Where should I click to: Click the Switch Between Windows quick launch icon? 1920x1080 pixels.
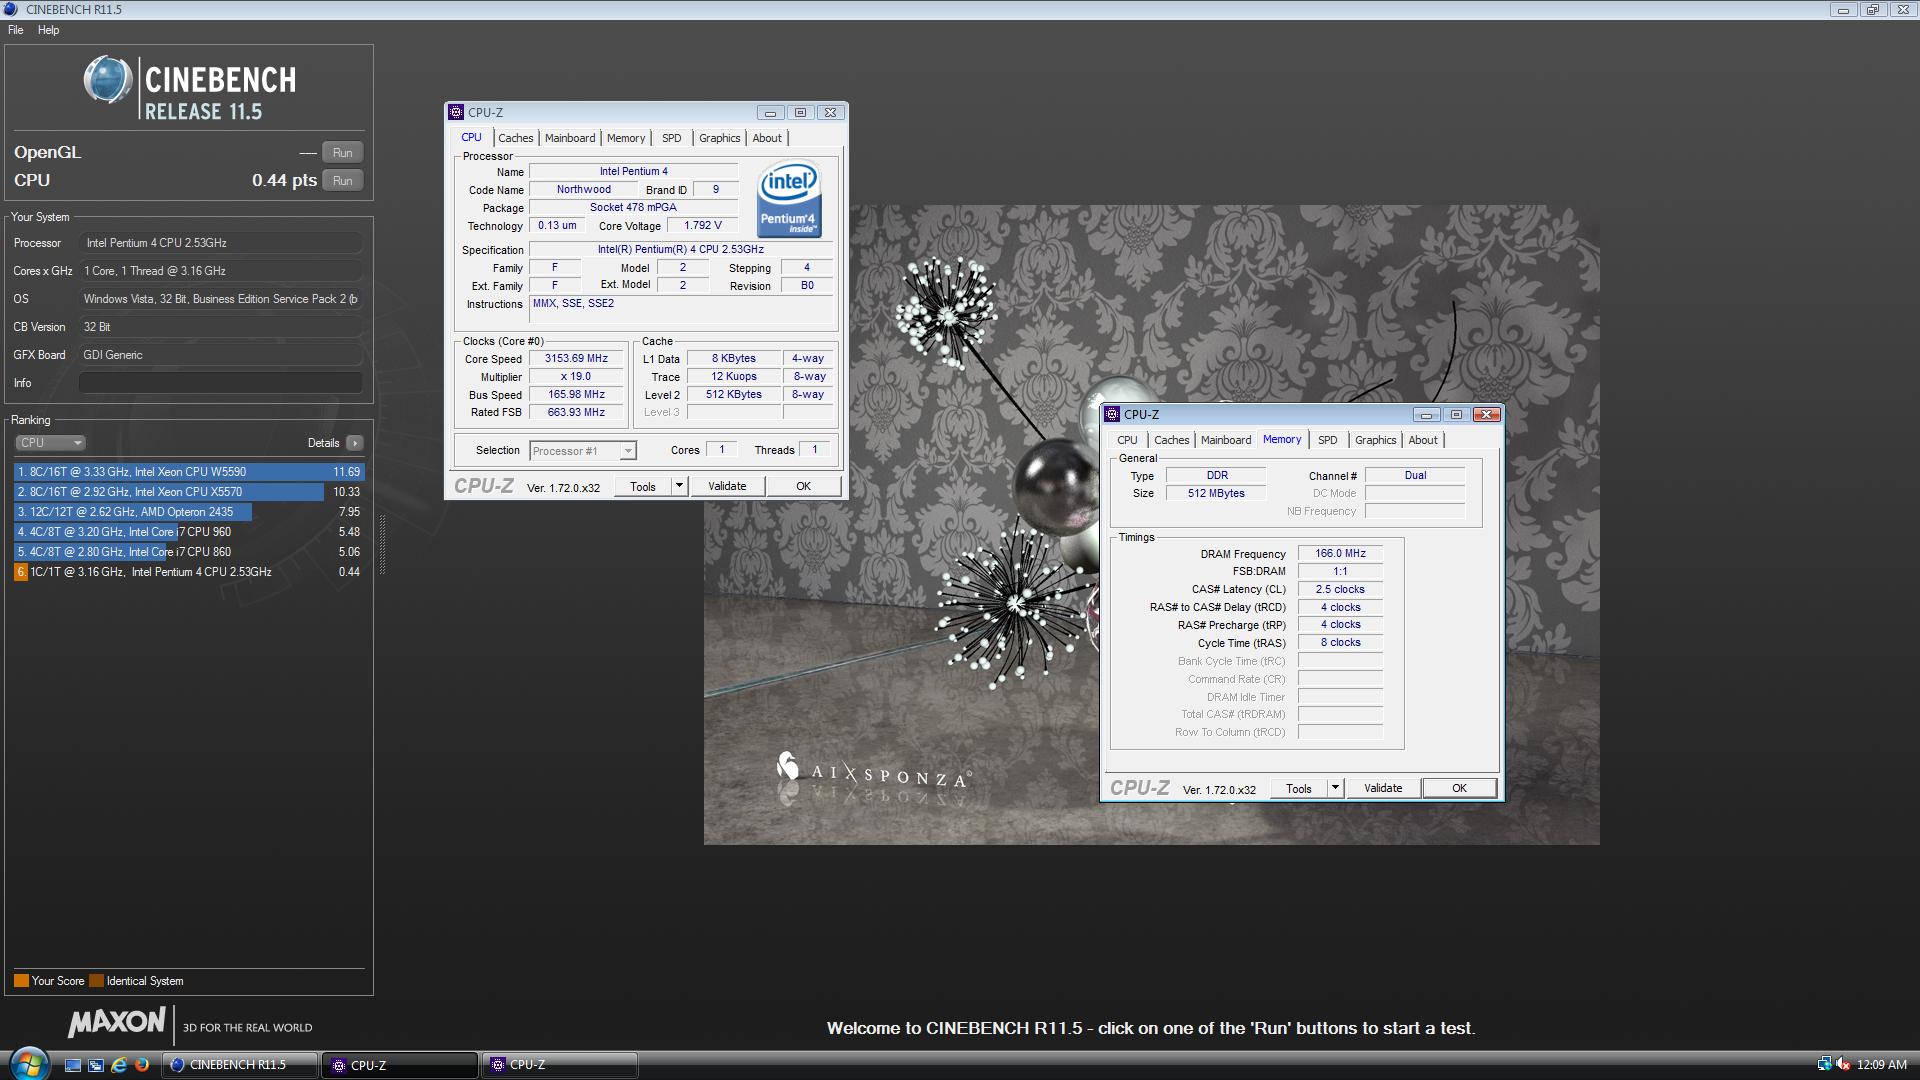pos(96,1065)
